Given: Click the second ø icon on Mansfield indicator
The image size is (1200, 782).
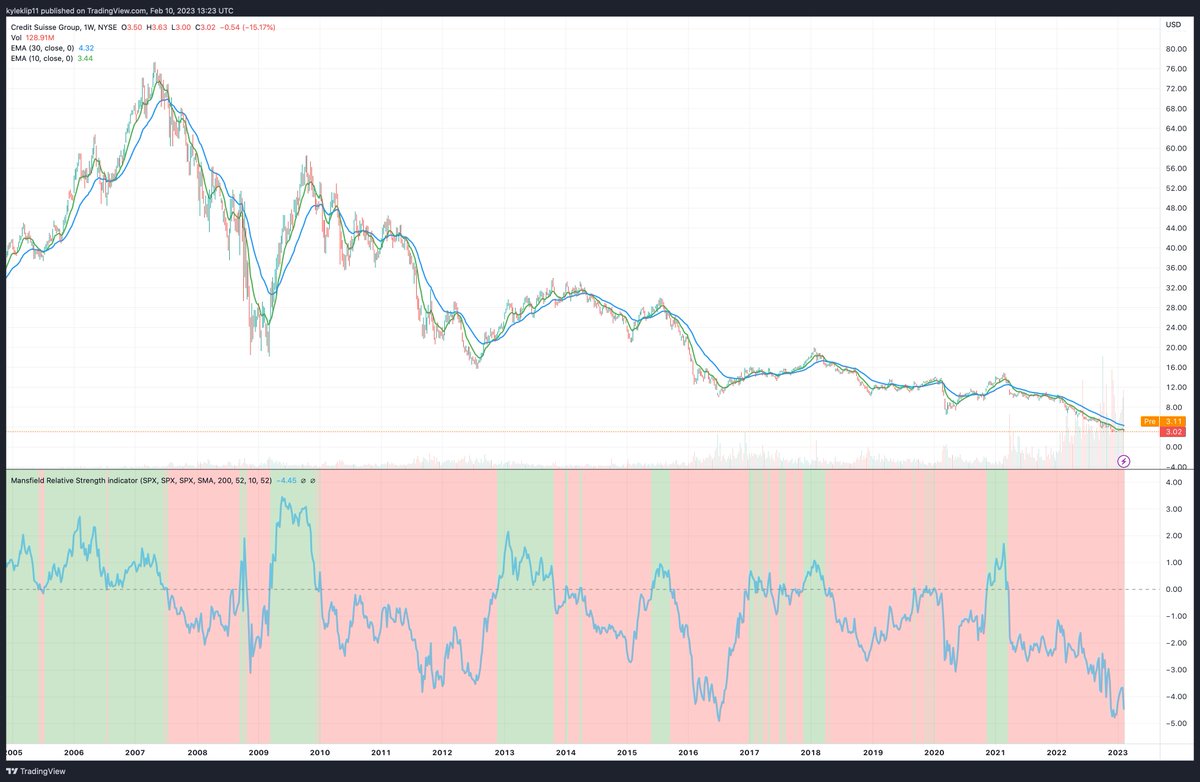Looking at the screenshot, I should (x=313, y=481).
